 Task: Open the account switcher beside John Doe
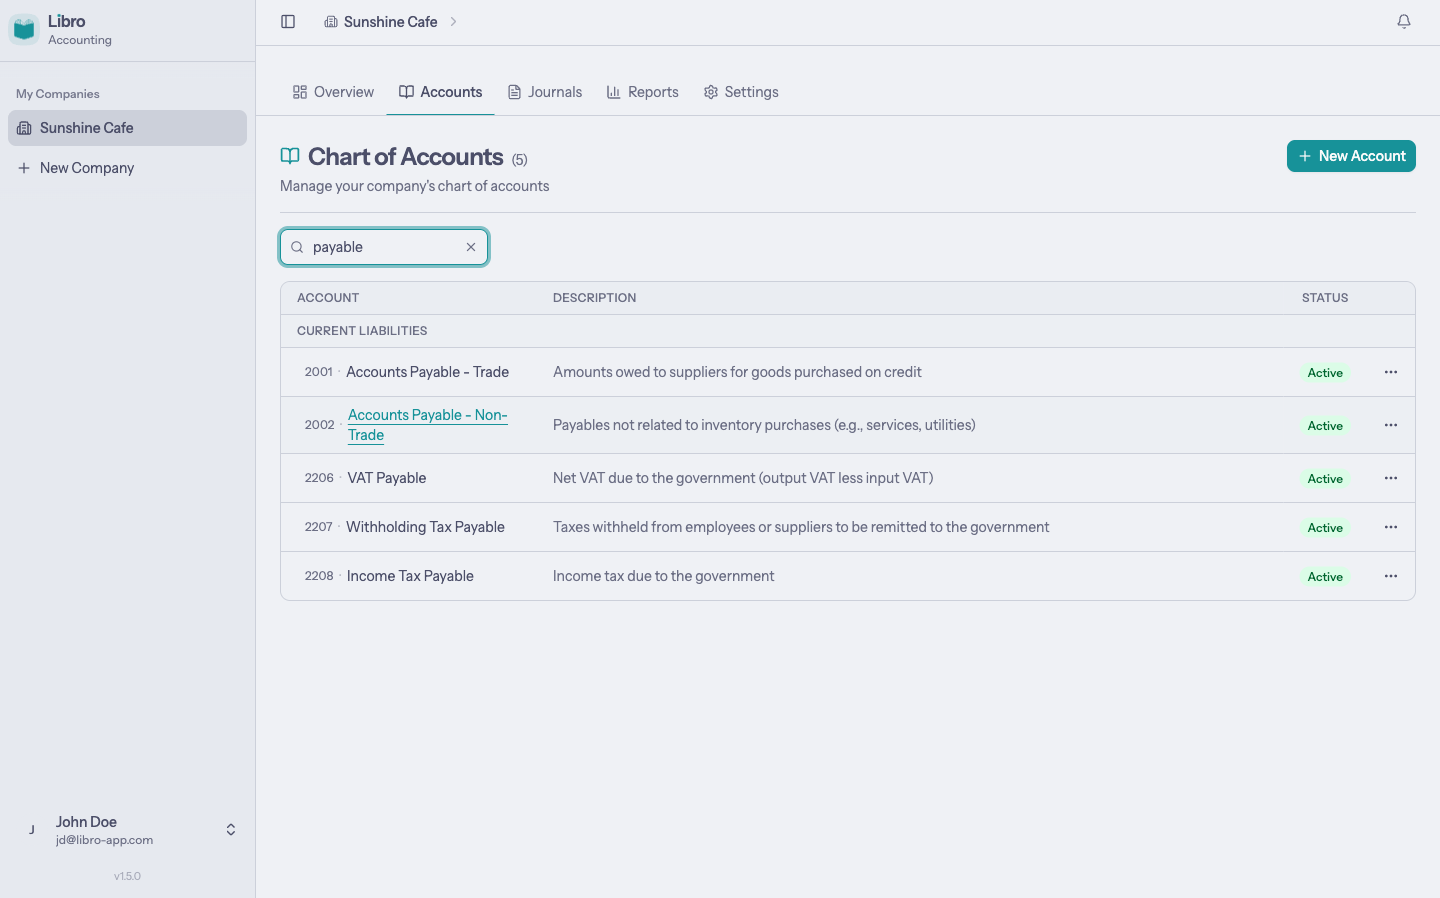coord(230,829)
